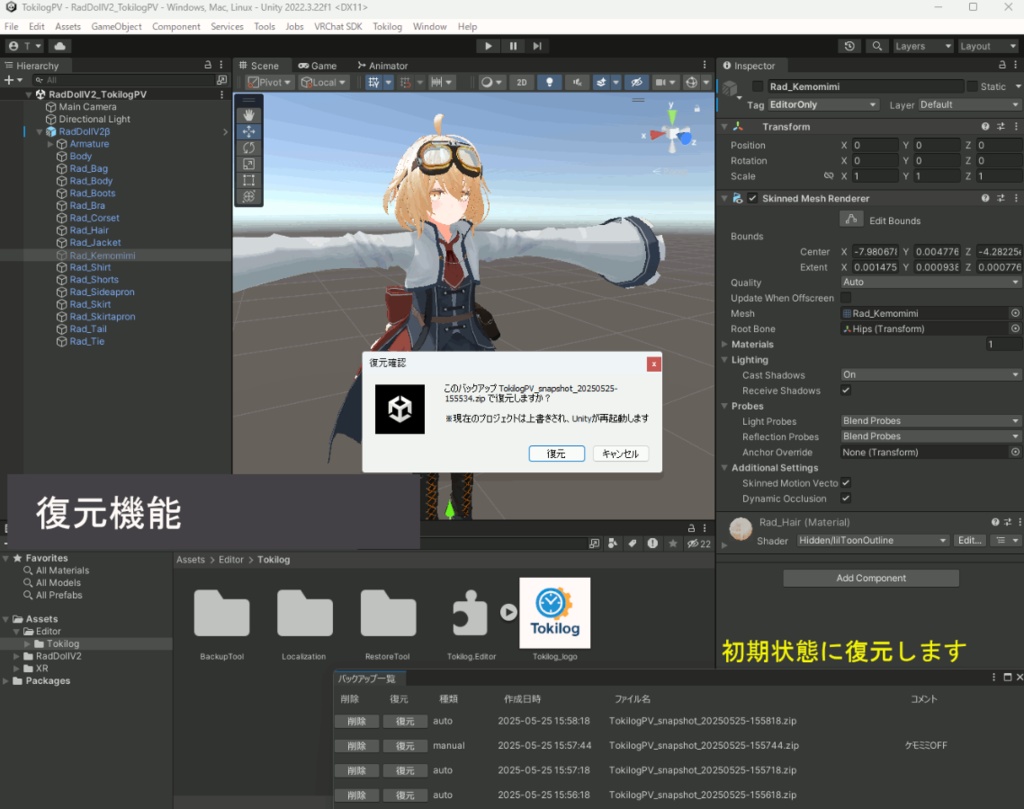Select the Hand tool in the Scene view
This screenshot has width=1024, height=809.
(248, 115)
